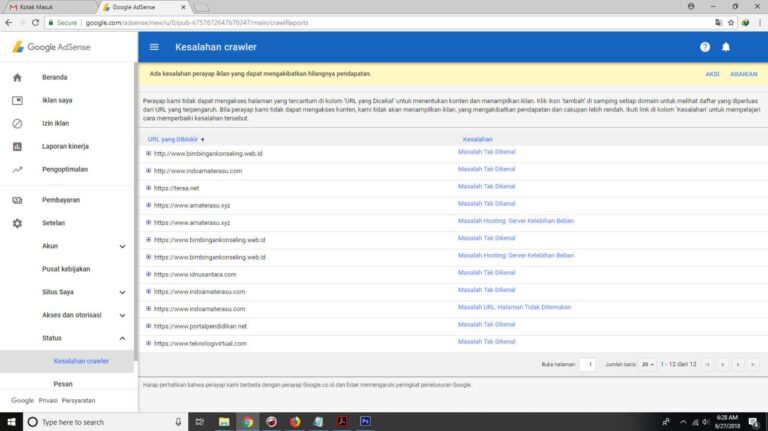Click the Setelan gear icon
The width and height of the screenshot is (768, 431).
17,223
